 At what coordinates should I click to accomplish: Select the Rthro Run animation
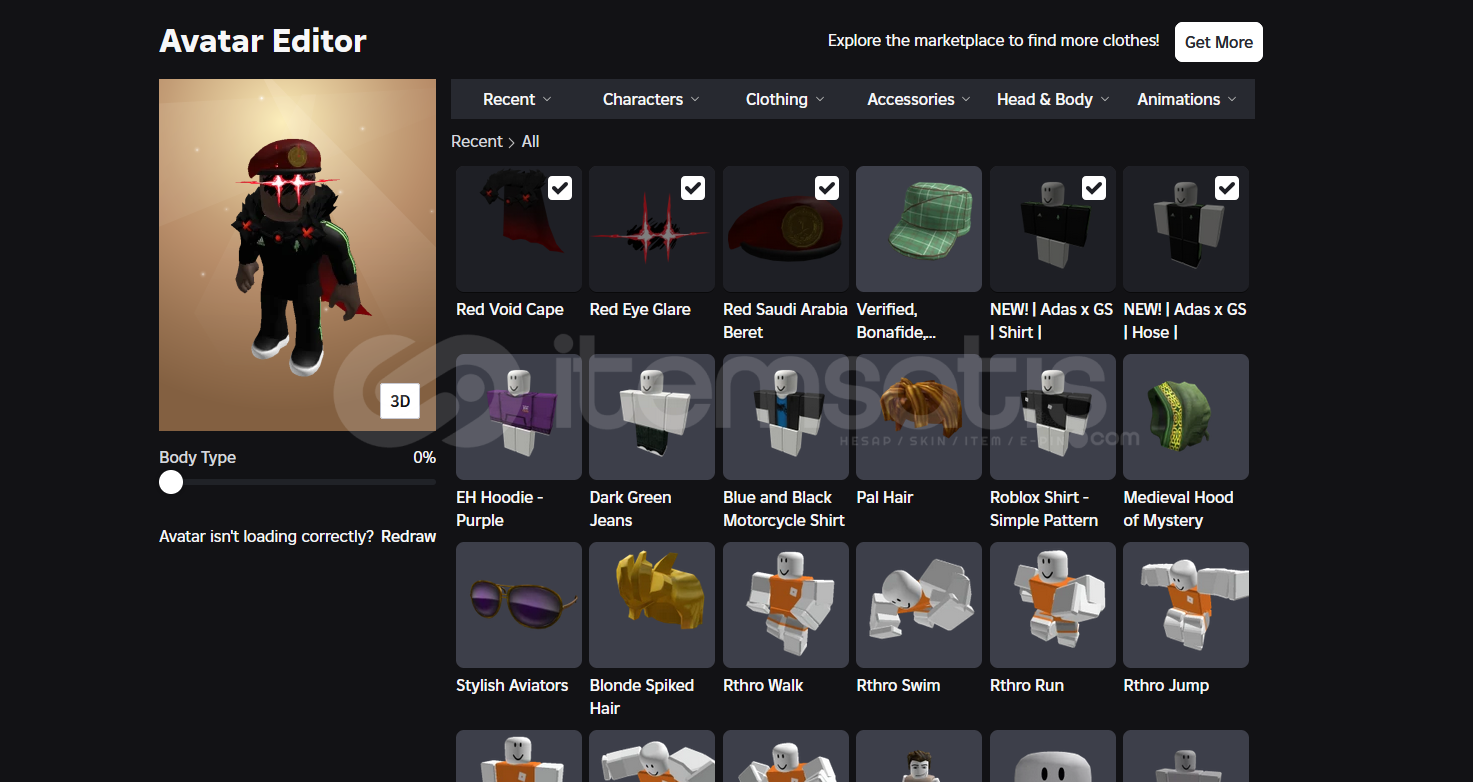[x=1052, y=605]
